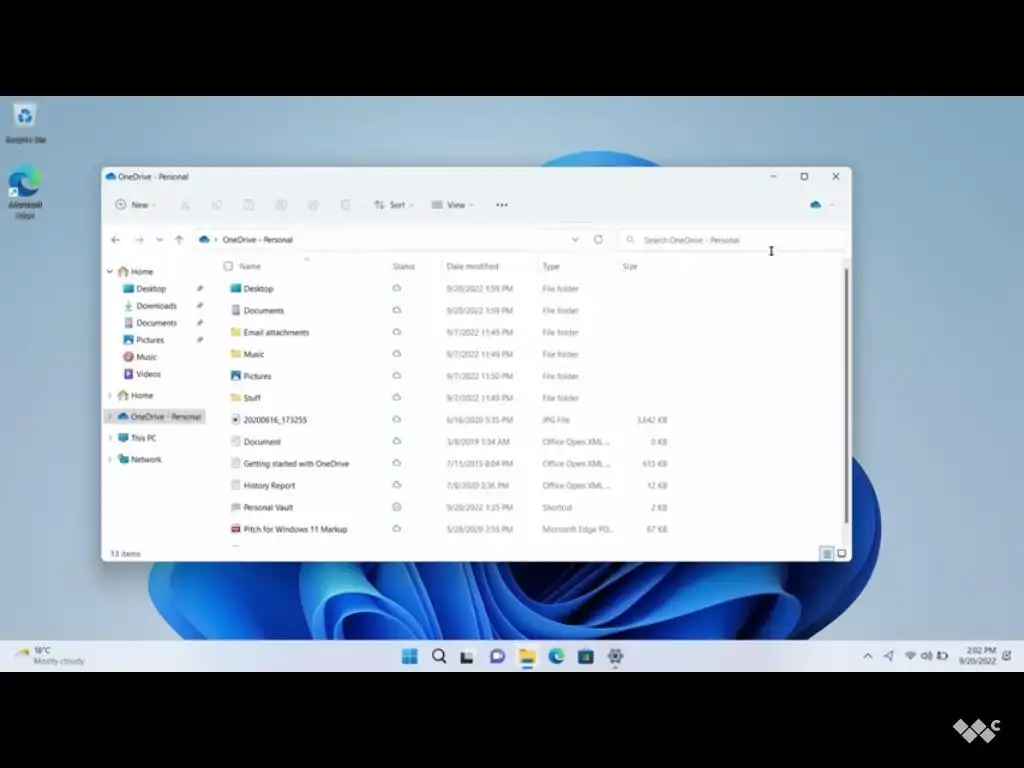Tick the select-all checkbox beside Name
This screenshot has height=768, width=1024.
click(x=228, y=266)
